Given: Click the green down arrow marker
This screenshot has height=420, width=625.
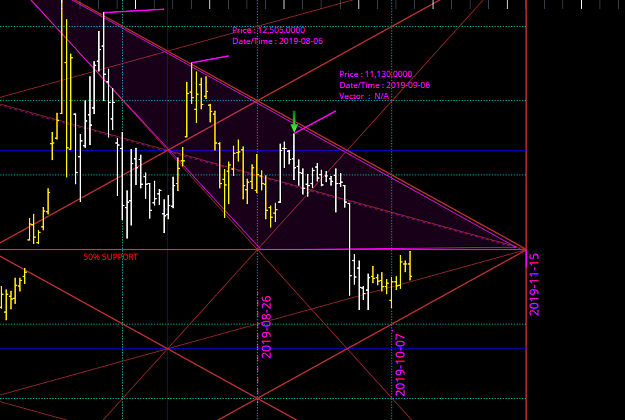Looking at the screenshot, I should click(x=294, y=122).
